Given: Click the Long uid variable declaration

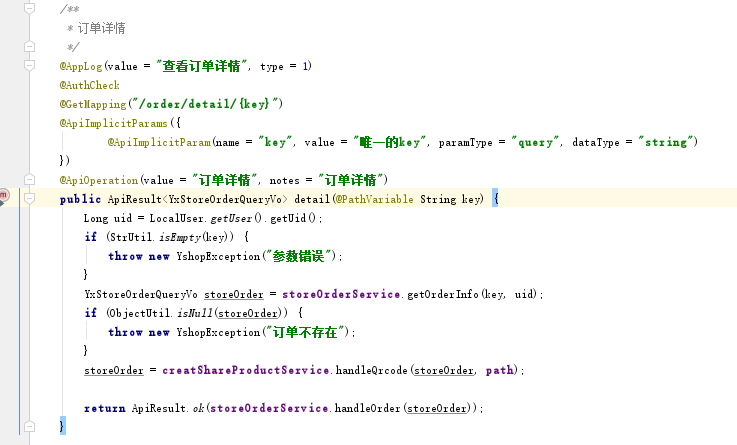Looking at the screenshot, I should 108,218.
